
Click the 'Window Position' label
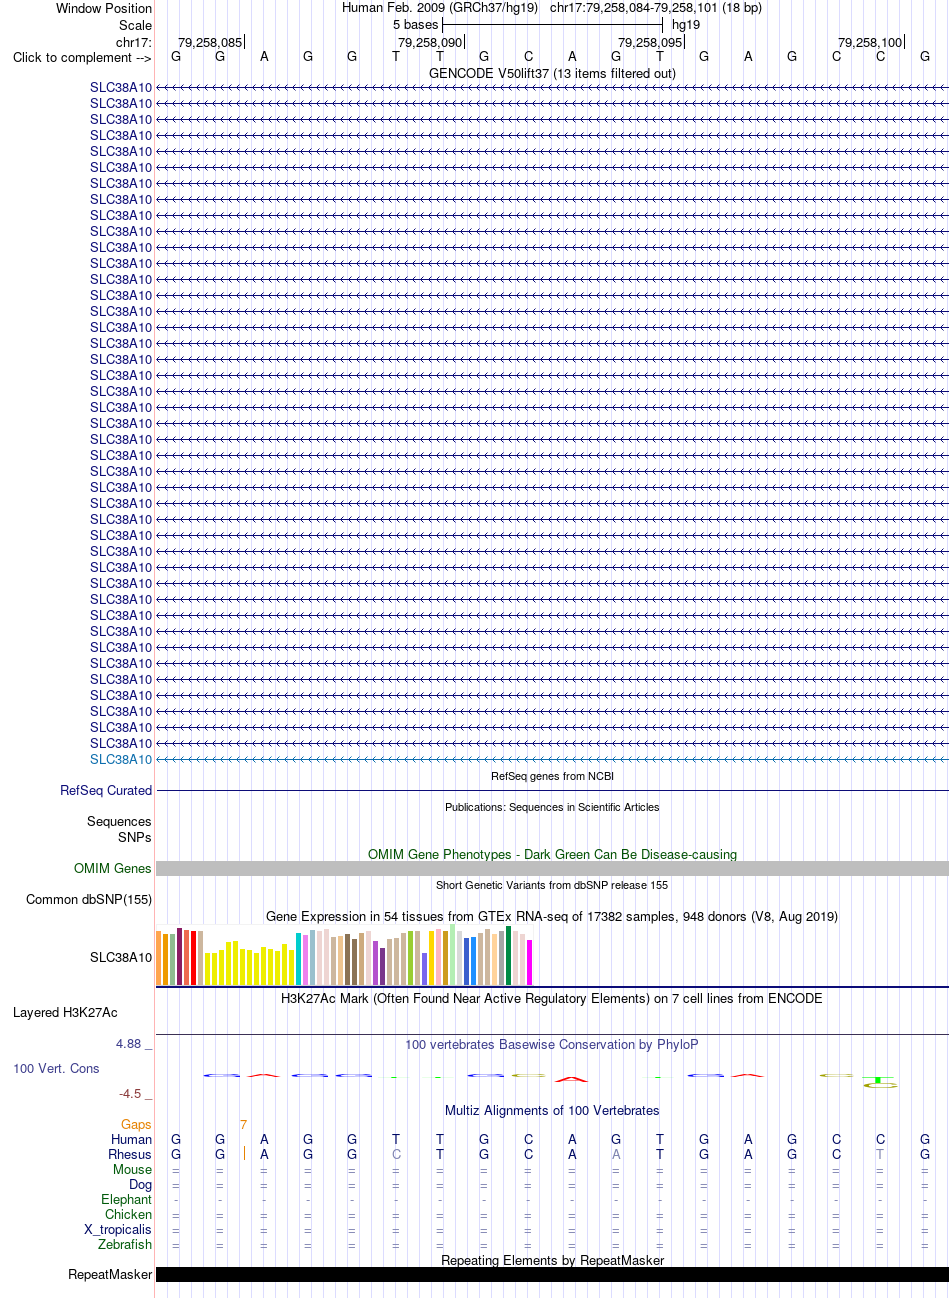tap(104, 8)
